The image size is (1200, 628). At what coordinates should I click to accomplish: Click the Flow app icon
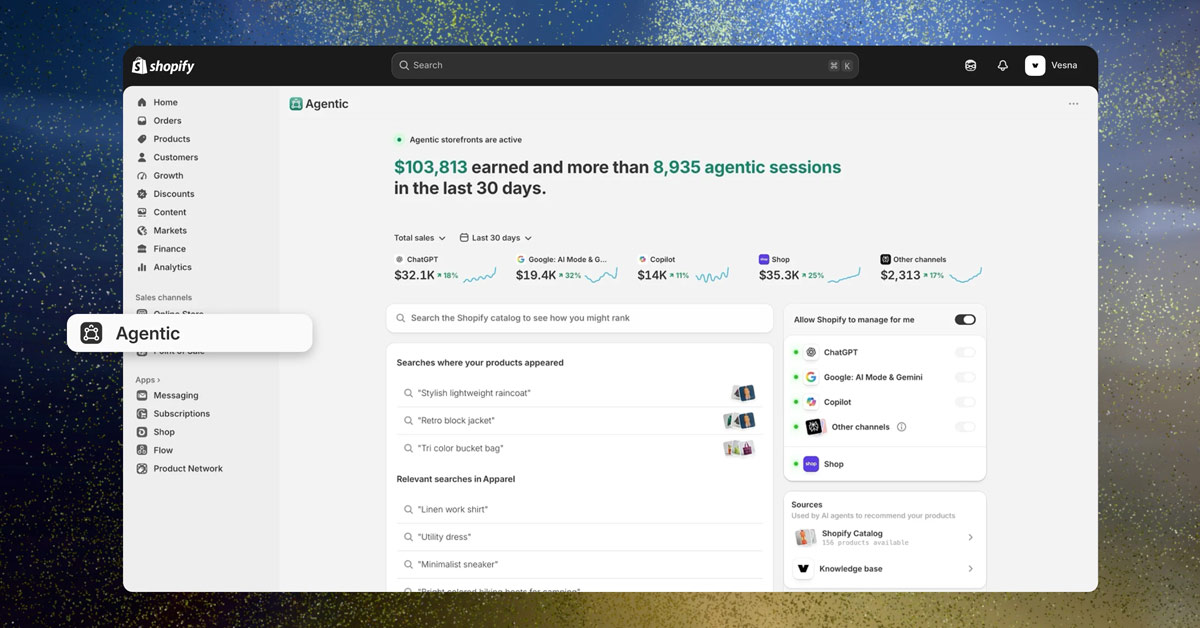tap(142, 450)
